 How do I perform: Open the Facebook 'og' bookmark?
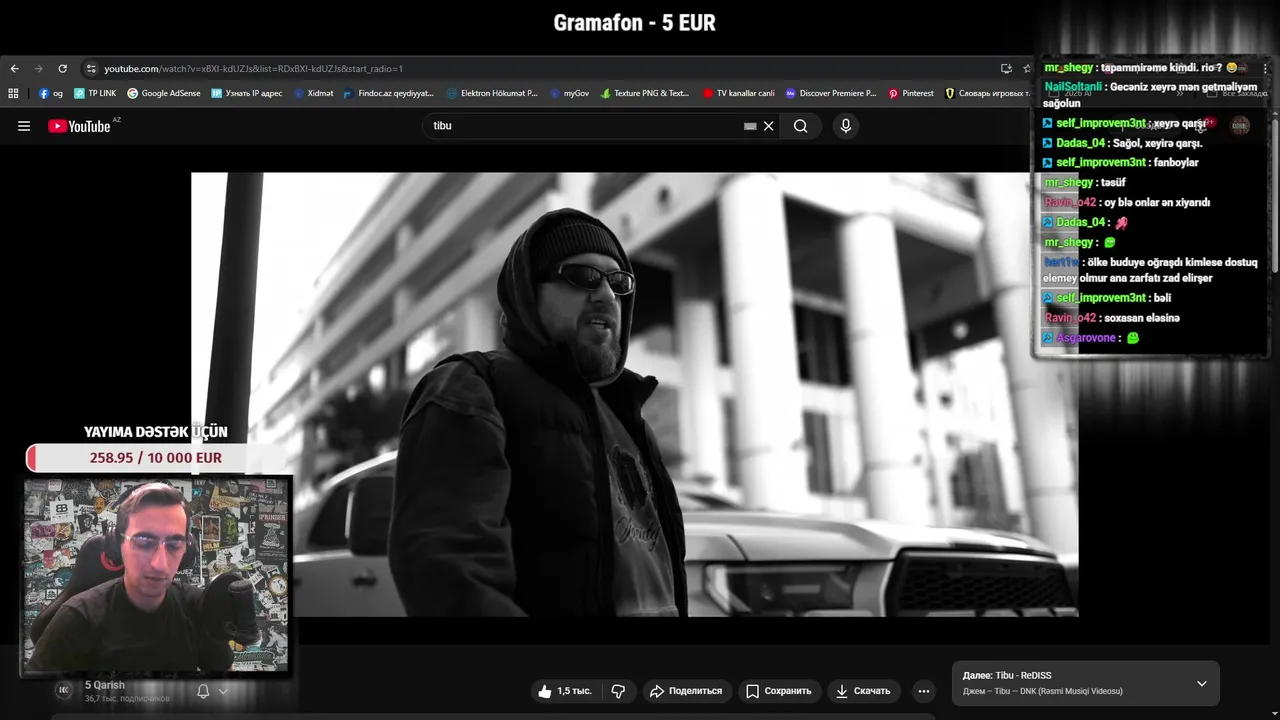point(51,93)
